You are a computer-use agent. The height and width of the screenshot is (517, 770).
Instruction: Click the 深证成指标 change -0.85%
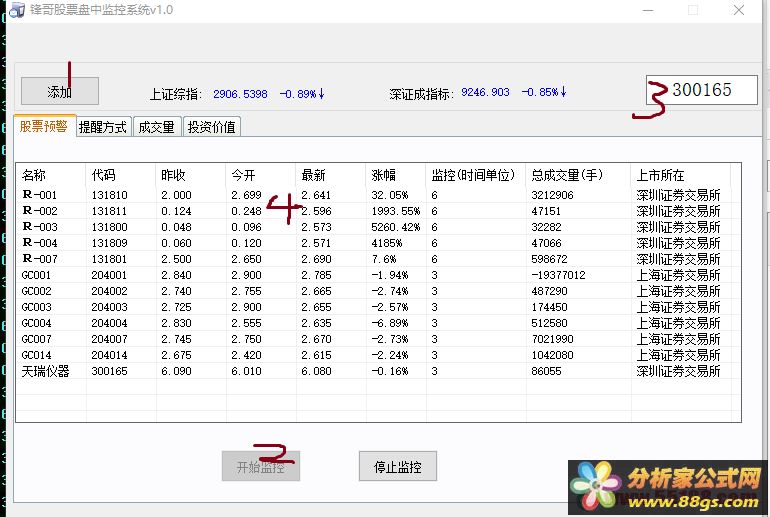coord(544,92)
